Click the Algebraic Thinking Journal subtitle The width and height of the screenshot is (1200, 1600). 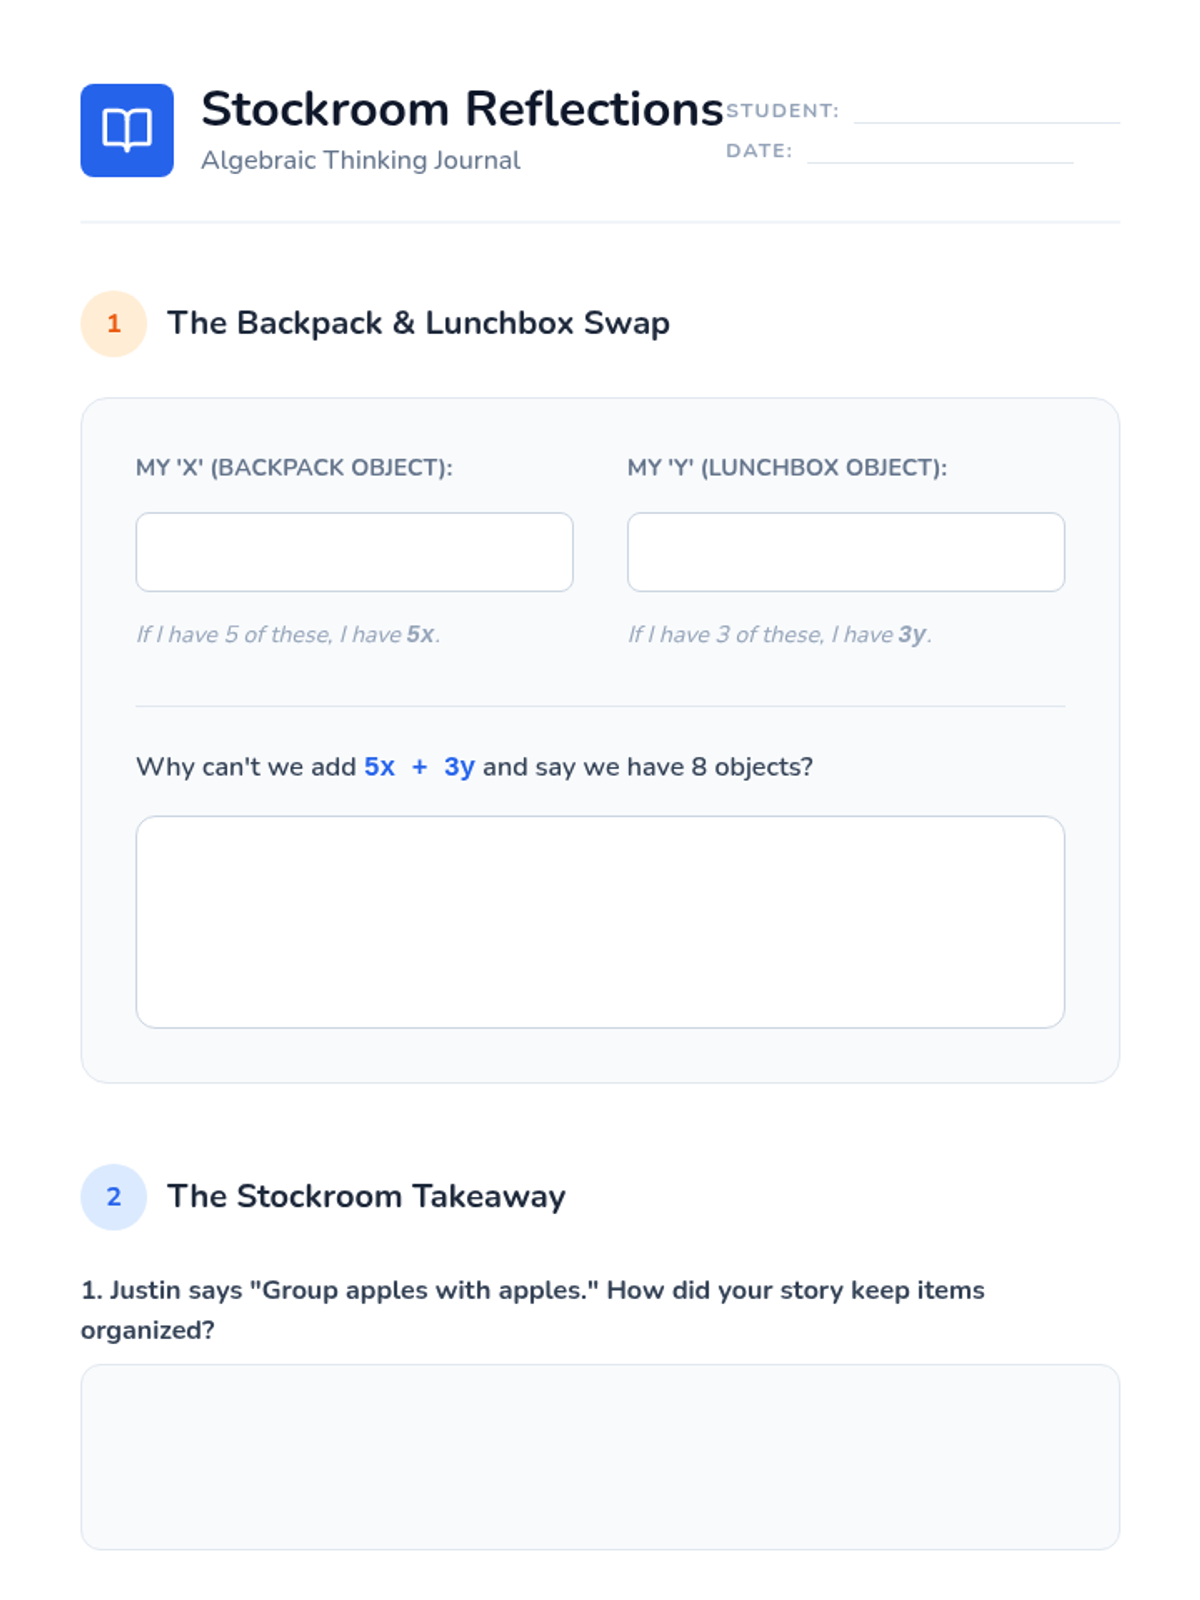click(x=360, y=160)
